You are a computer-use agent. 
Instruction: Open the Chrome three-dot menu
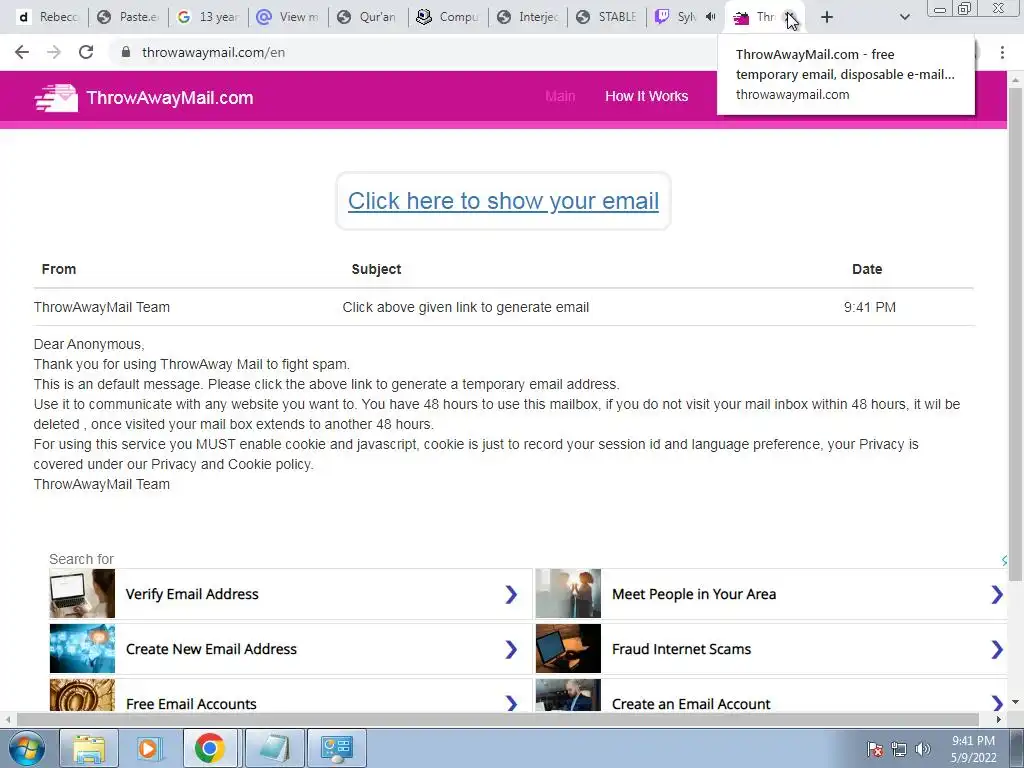[1002, 52]
